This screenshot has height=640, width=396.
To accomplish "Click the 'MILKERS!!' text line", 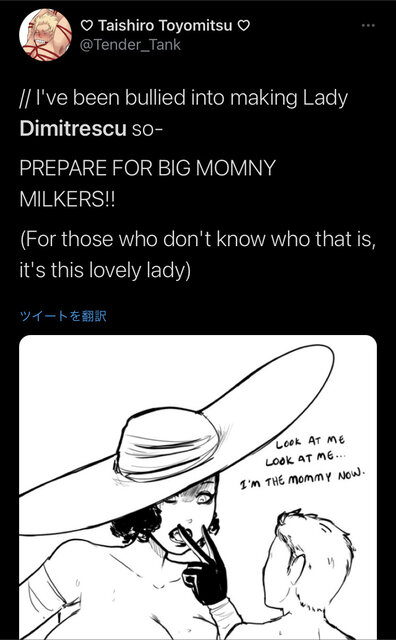I will (67, 199).
